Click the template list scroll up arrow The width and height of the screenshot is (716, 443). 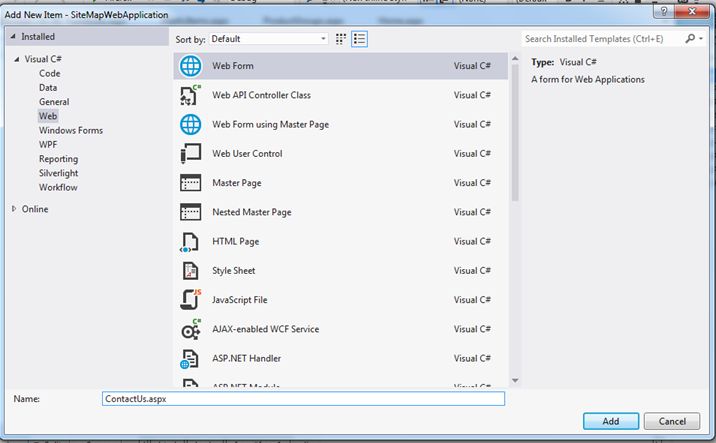[x=515, y=58]
